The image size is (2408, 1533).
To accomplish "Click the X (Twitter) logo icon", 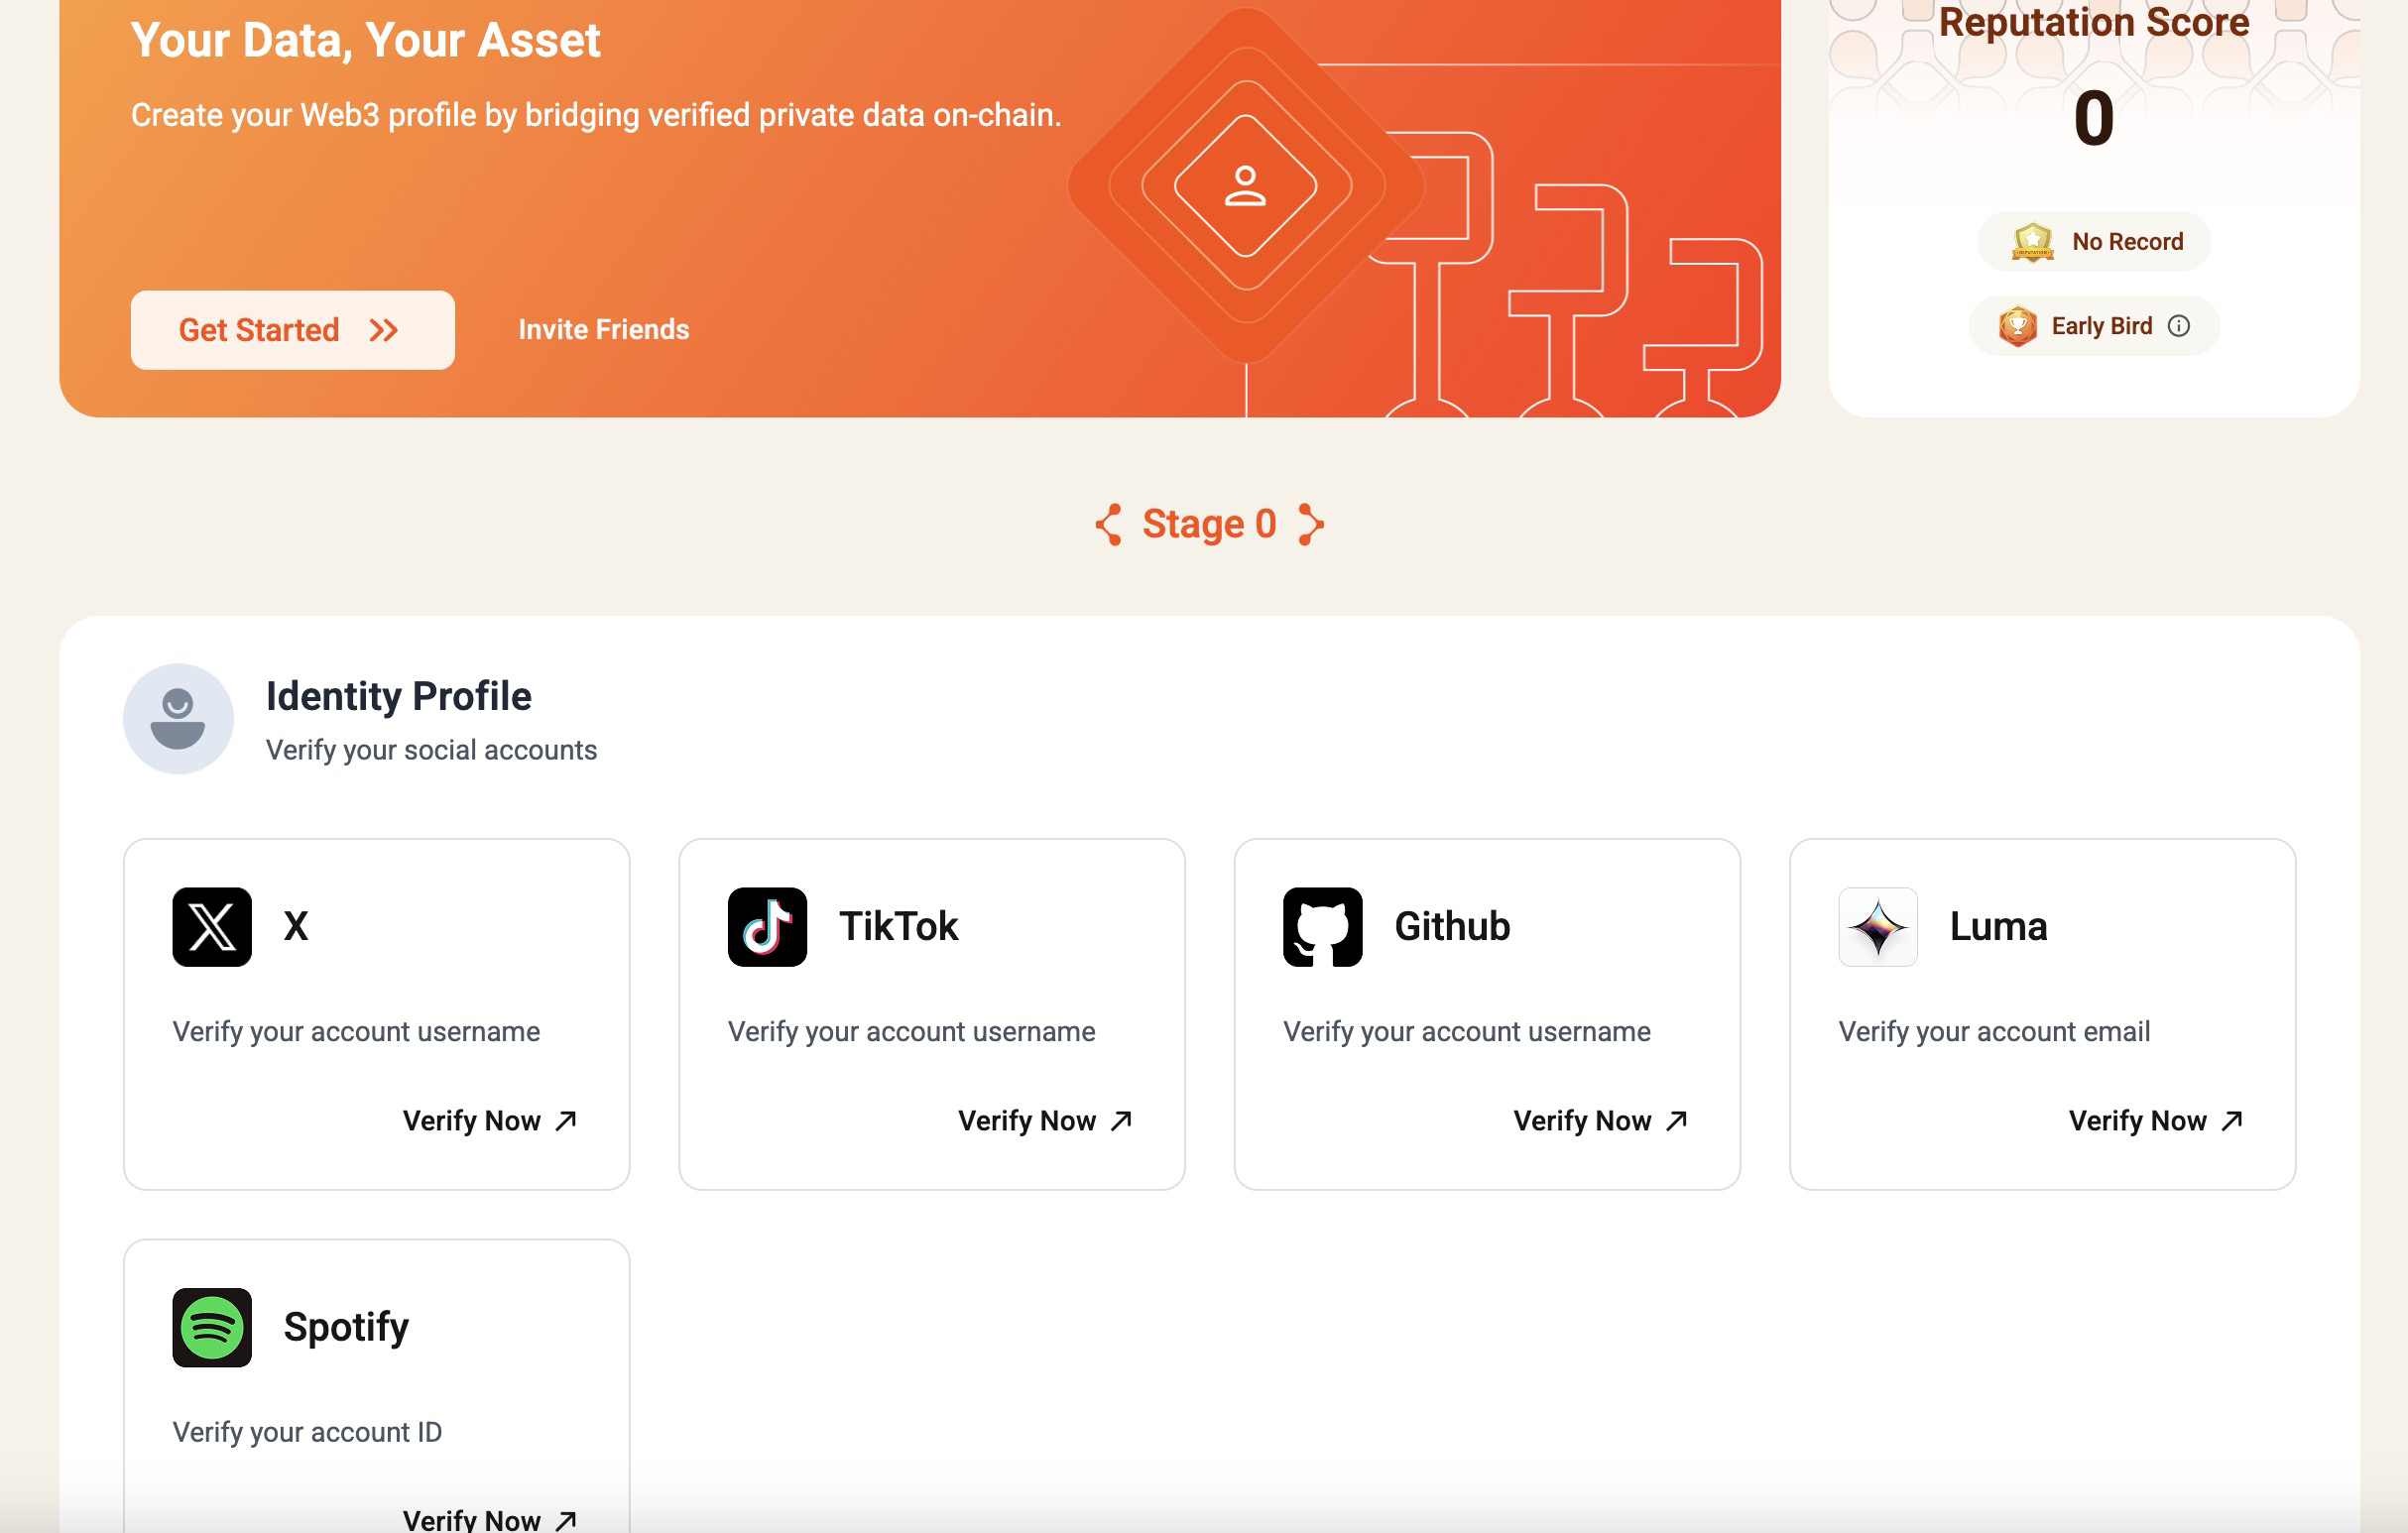I will click(x=212, y=926).
